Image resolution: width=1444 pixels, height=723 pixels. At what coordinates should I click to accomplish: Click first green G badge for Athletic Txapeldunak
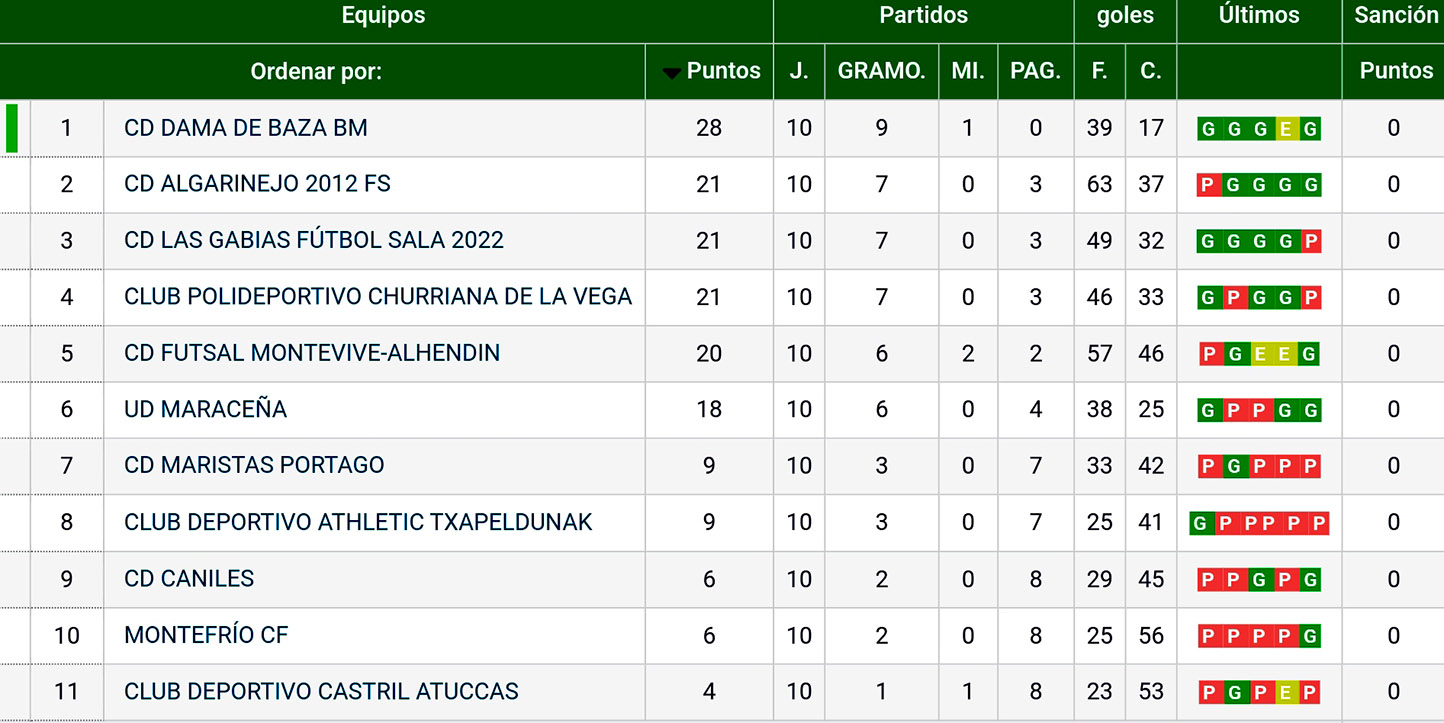1200,523
